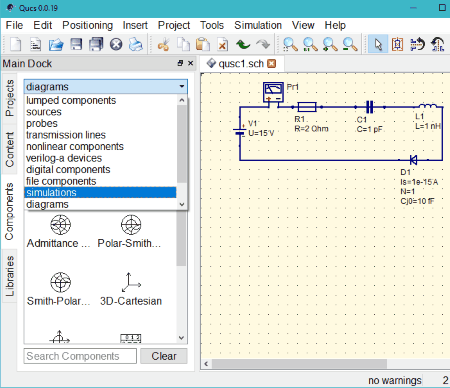Click the schematic horizontal scrollbar
Image resolution: width=450 pixels, height=388 pixels.
299,364
